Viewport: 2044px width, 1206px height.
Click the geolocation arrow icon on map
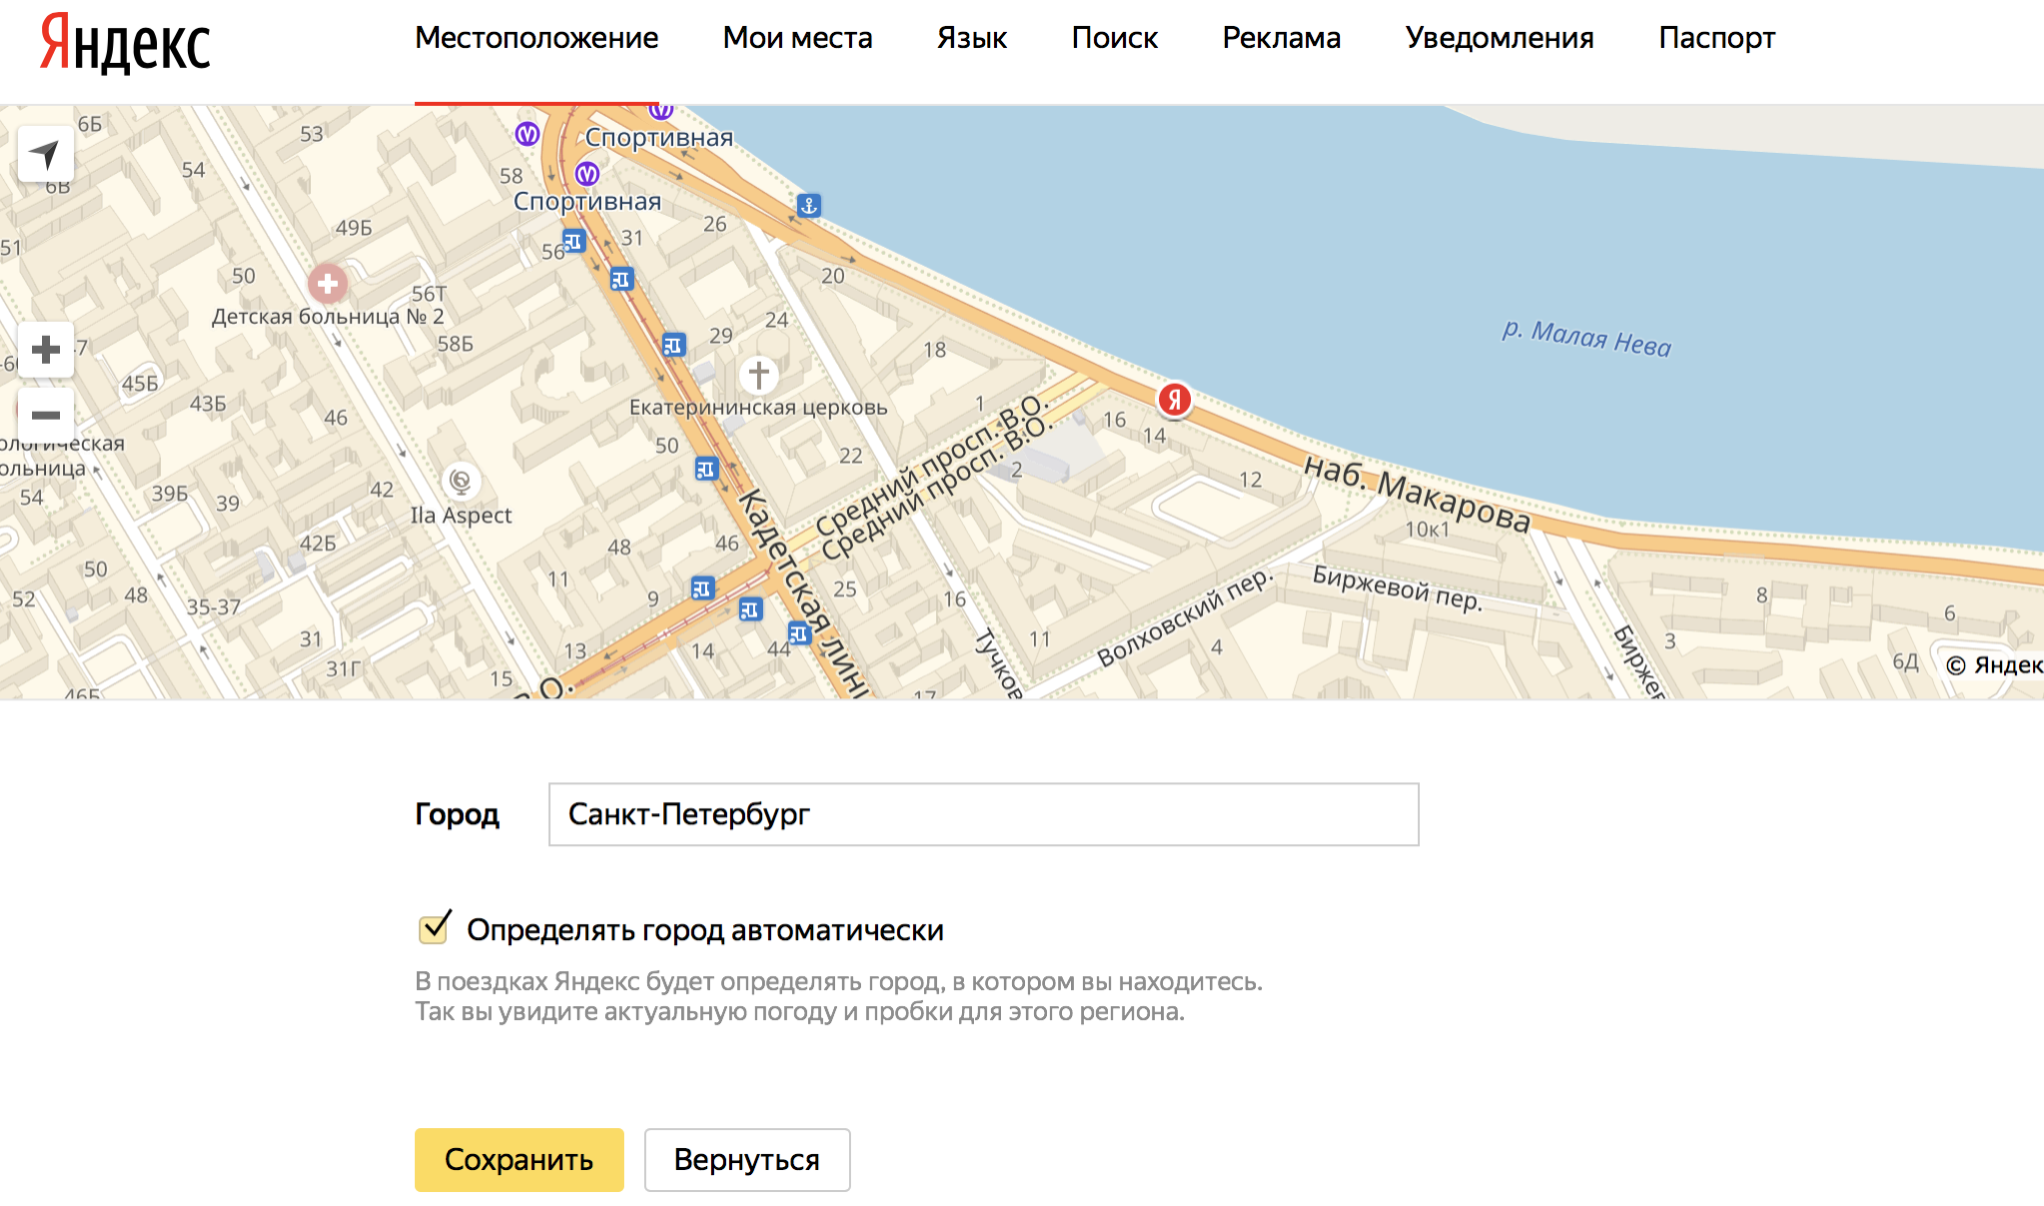(45, 154)
